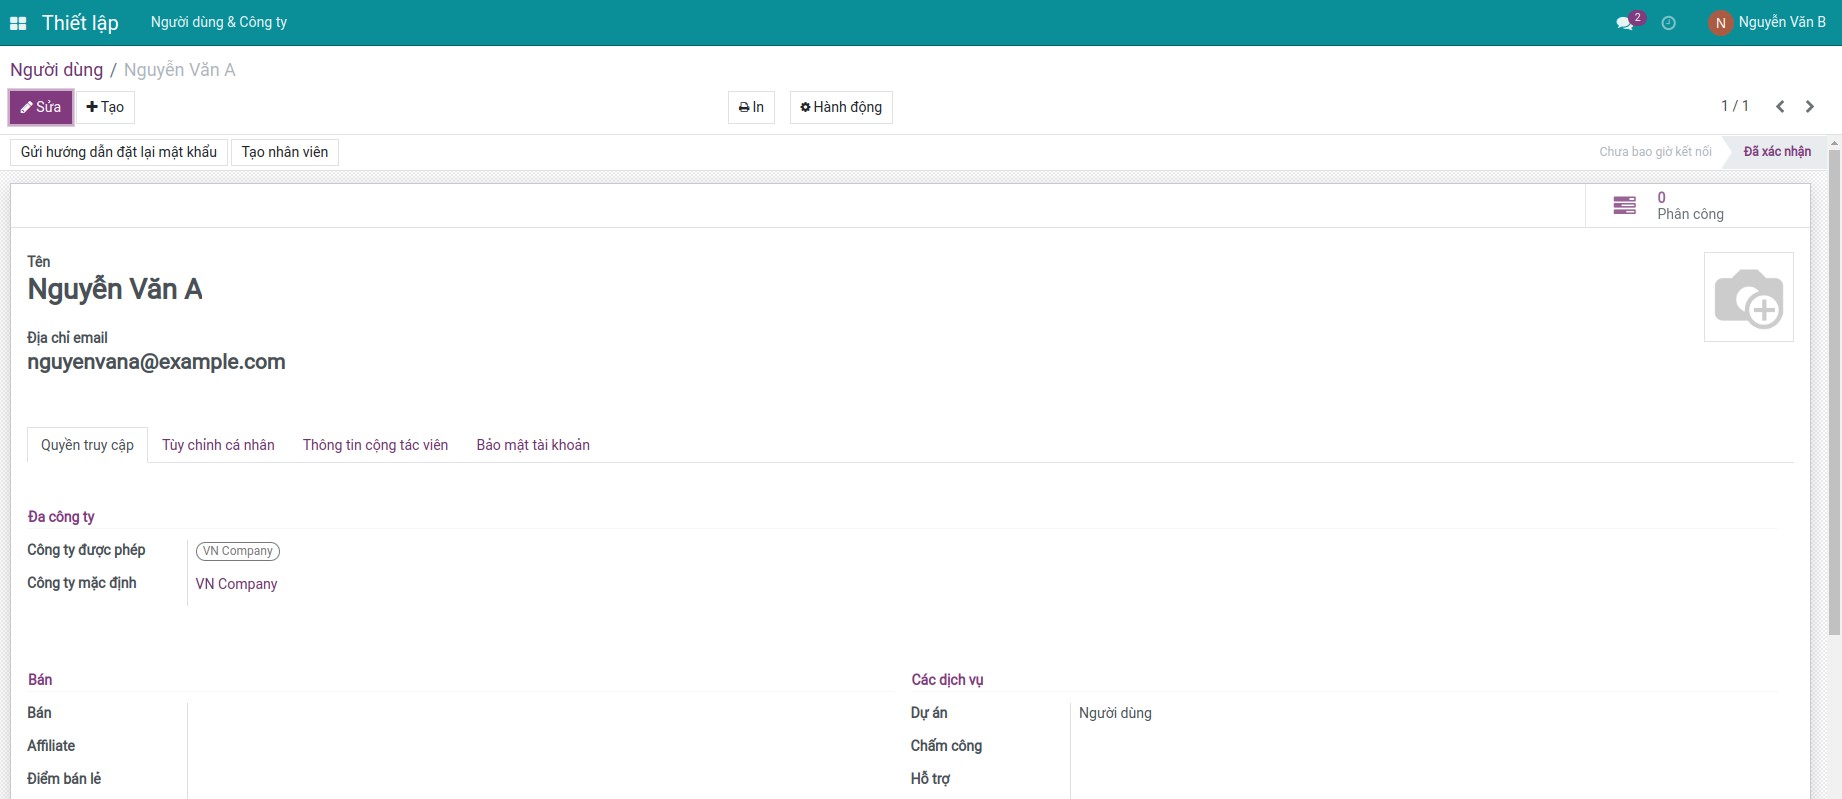
Task: Open the conversations chat icon
Action: [1625, 23]
